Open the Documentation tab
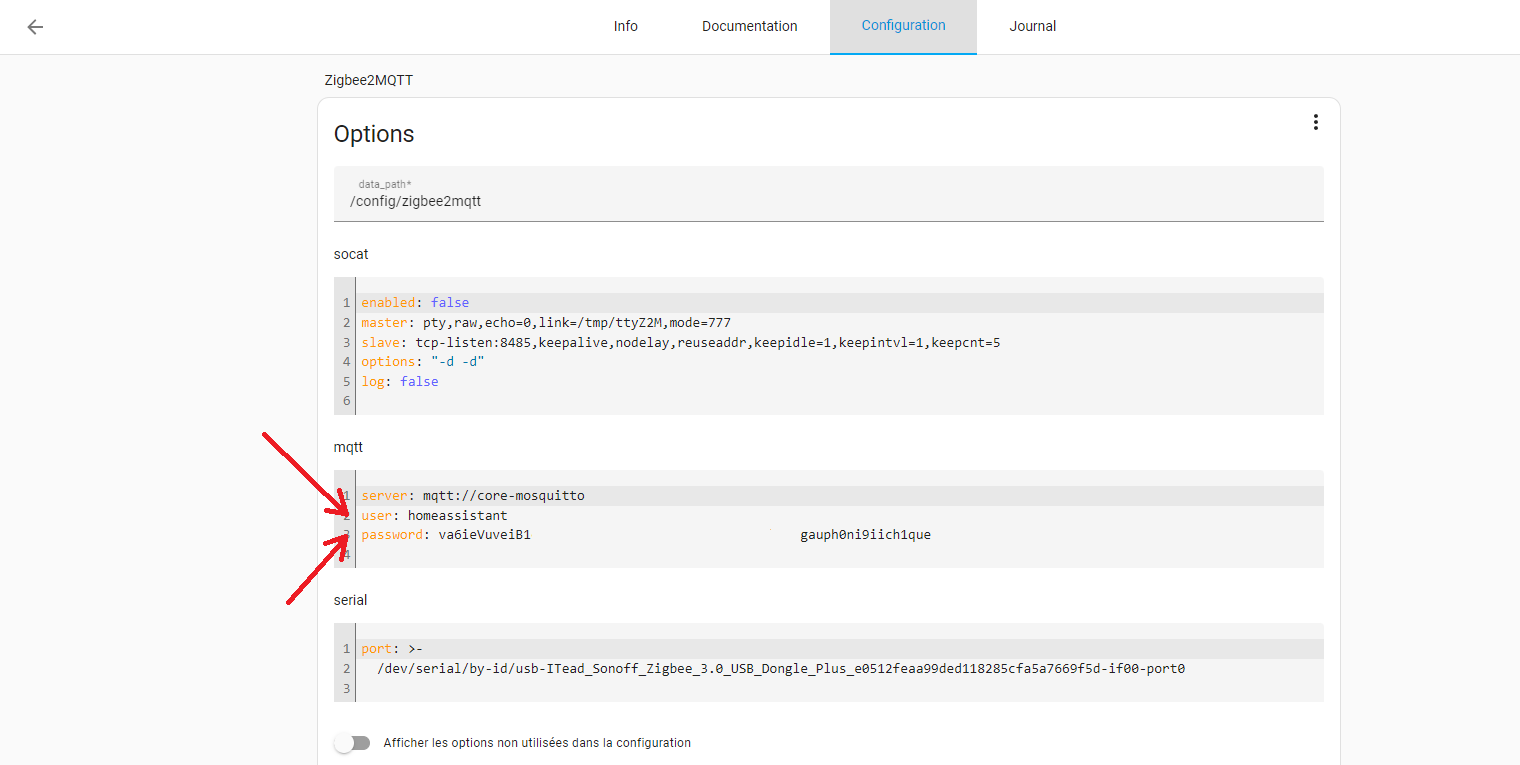The height and width of the screenshot is (765, 1520). (749, 26)
